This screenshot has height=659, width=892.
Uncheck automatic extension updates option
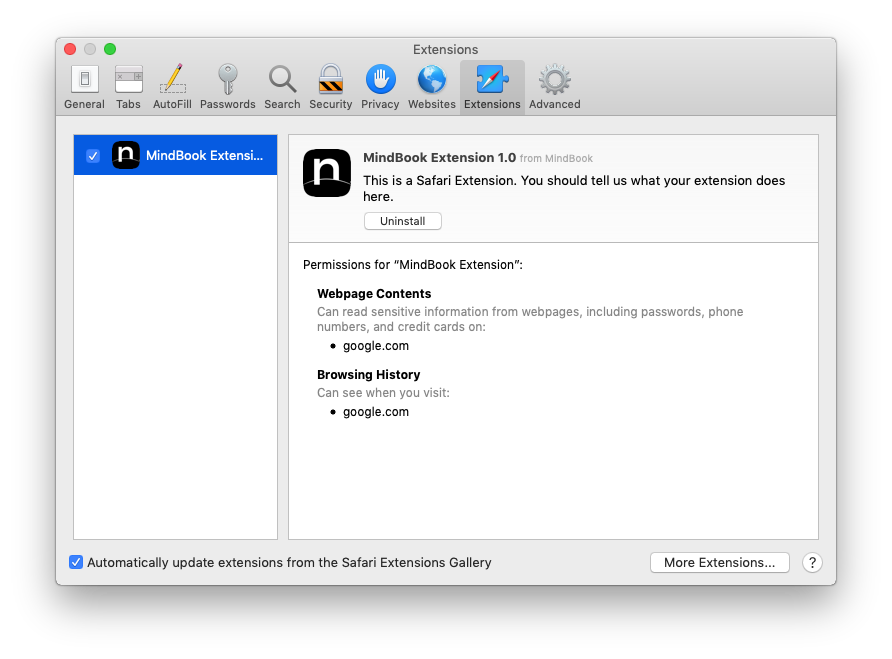76,562
